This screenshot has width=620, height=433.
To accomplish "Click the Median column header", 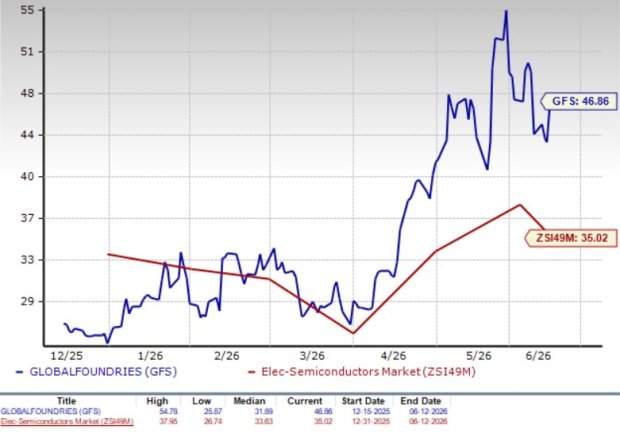I will coord(249,401).
